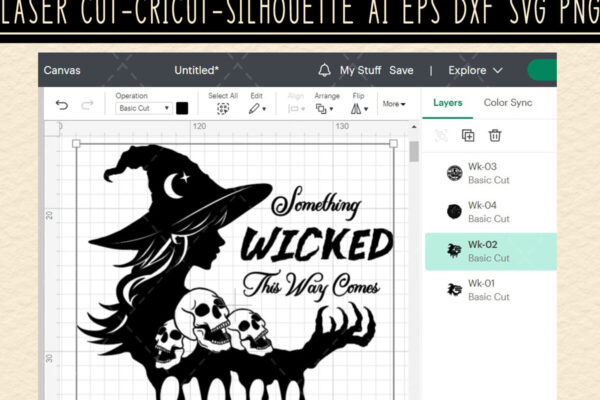Open the Operation Basic Cut dropdown
The width and height of the screenshot is (600, 400).
(x=144, y=108)
